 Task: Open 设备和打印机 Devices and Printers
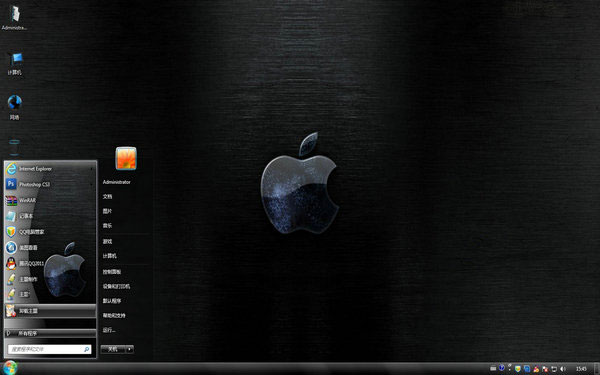(x=116, y=286)
